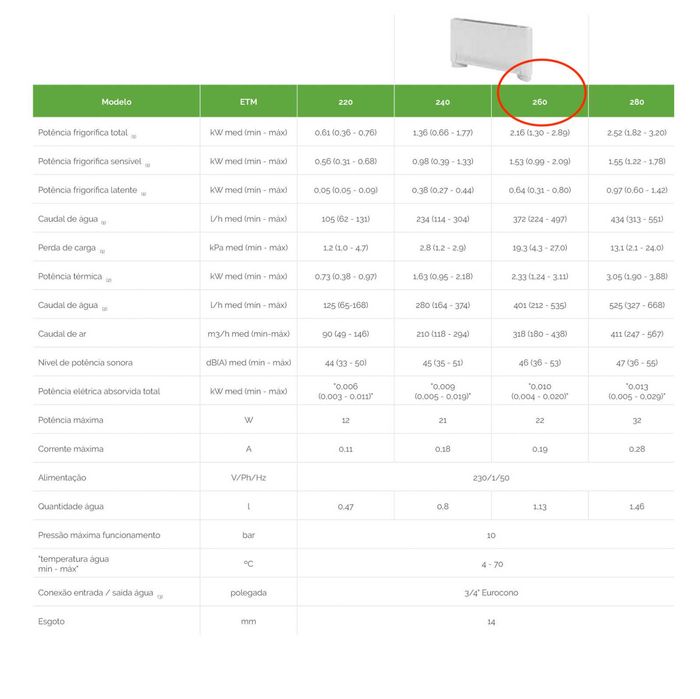The image size is (700, 699).
Task: Click value 90 (49 - 146)
Action: coord(346,334)
